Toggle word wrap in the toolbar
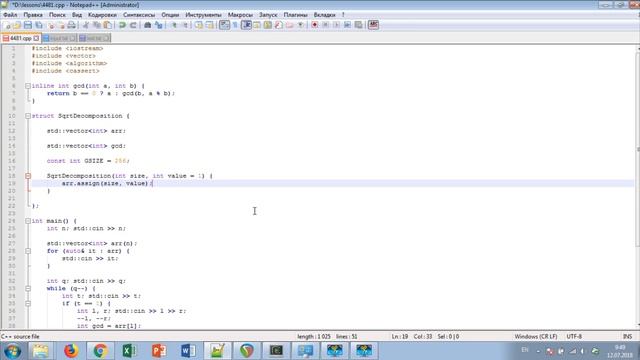The width and height of the screenshot is (640, 360). [224, 25]
